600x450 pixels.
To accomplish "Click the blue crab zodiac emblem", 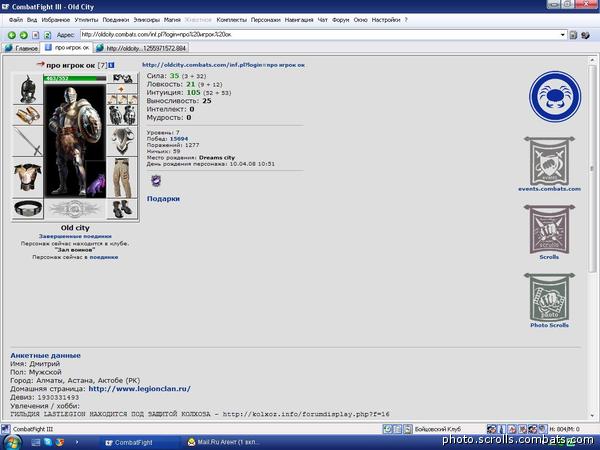I will pos(555,97).
